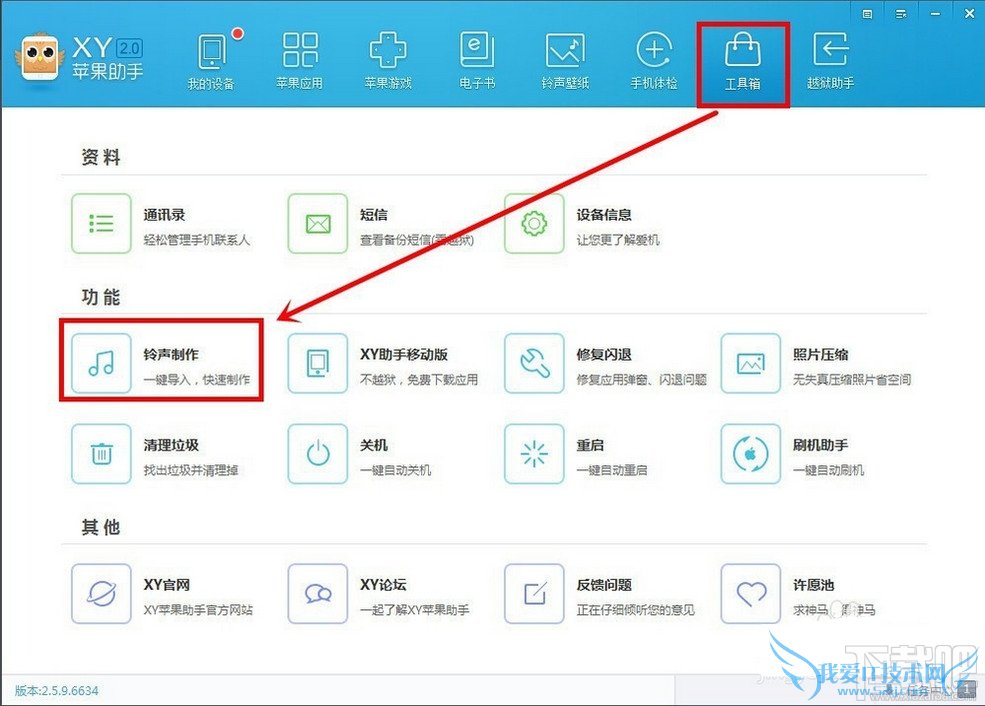This screenshot has width=985, height=706.
Task: Open the 电子书 tab
Action: coord(477,62)
